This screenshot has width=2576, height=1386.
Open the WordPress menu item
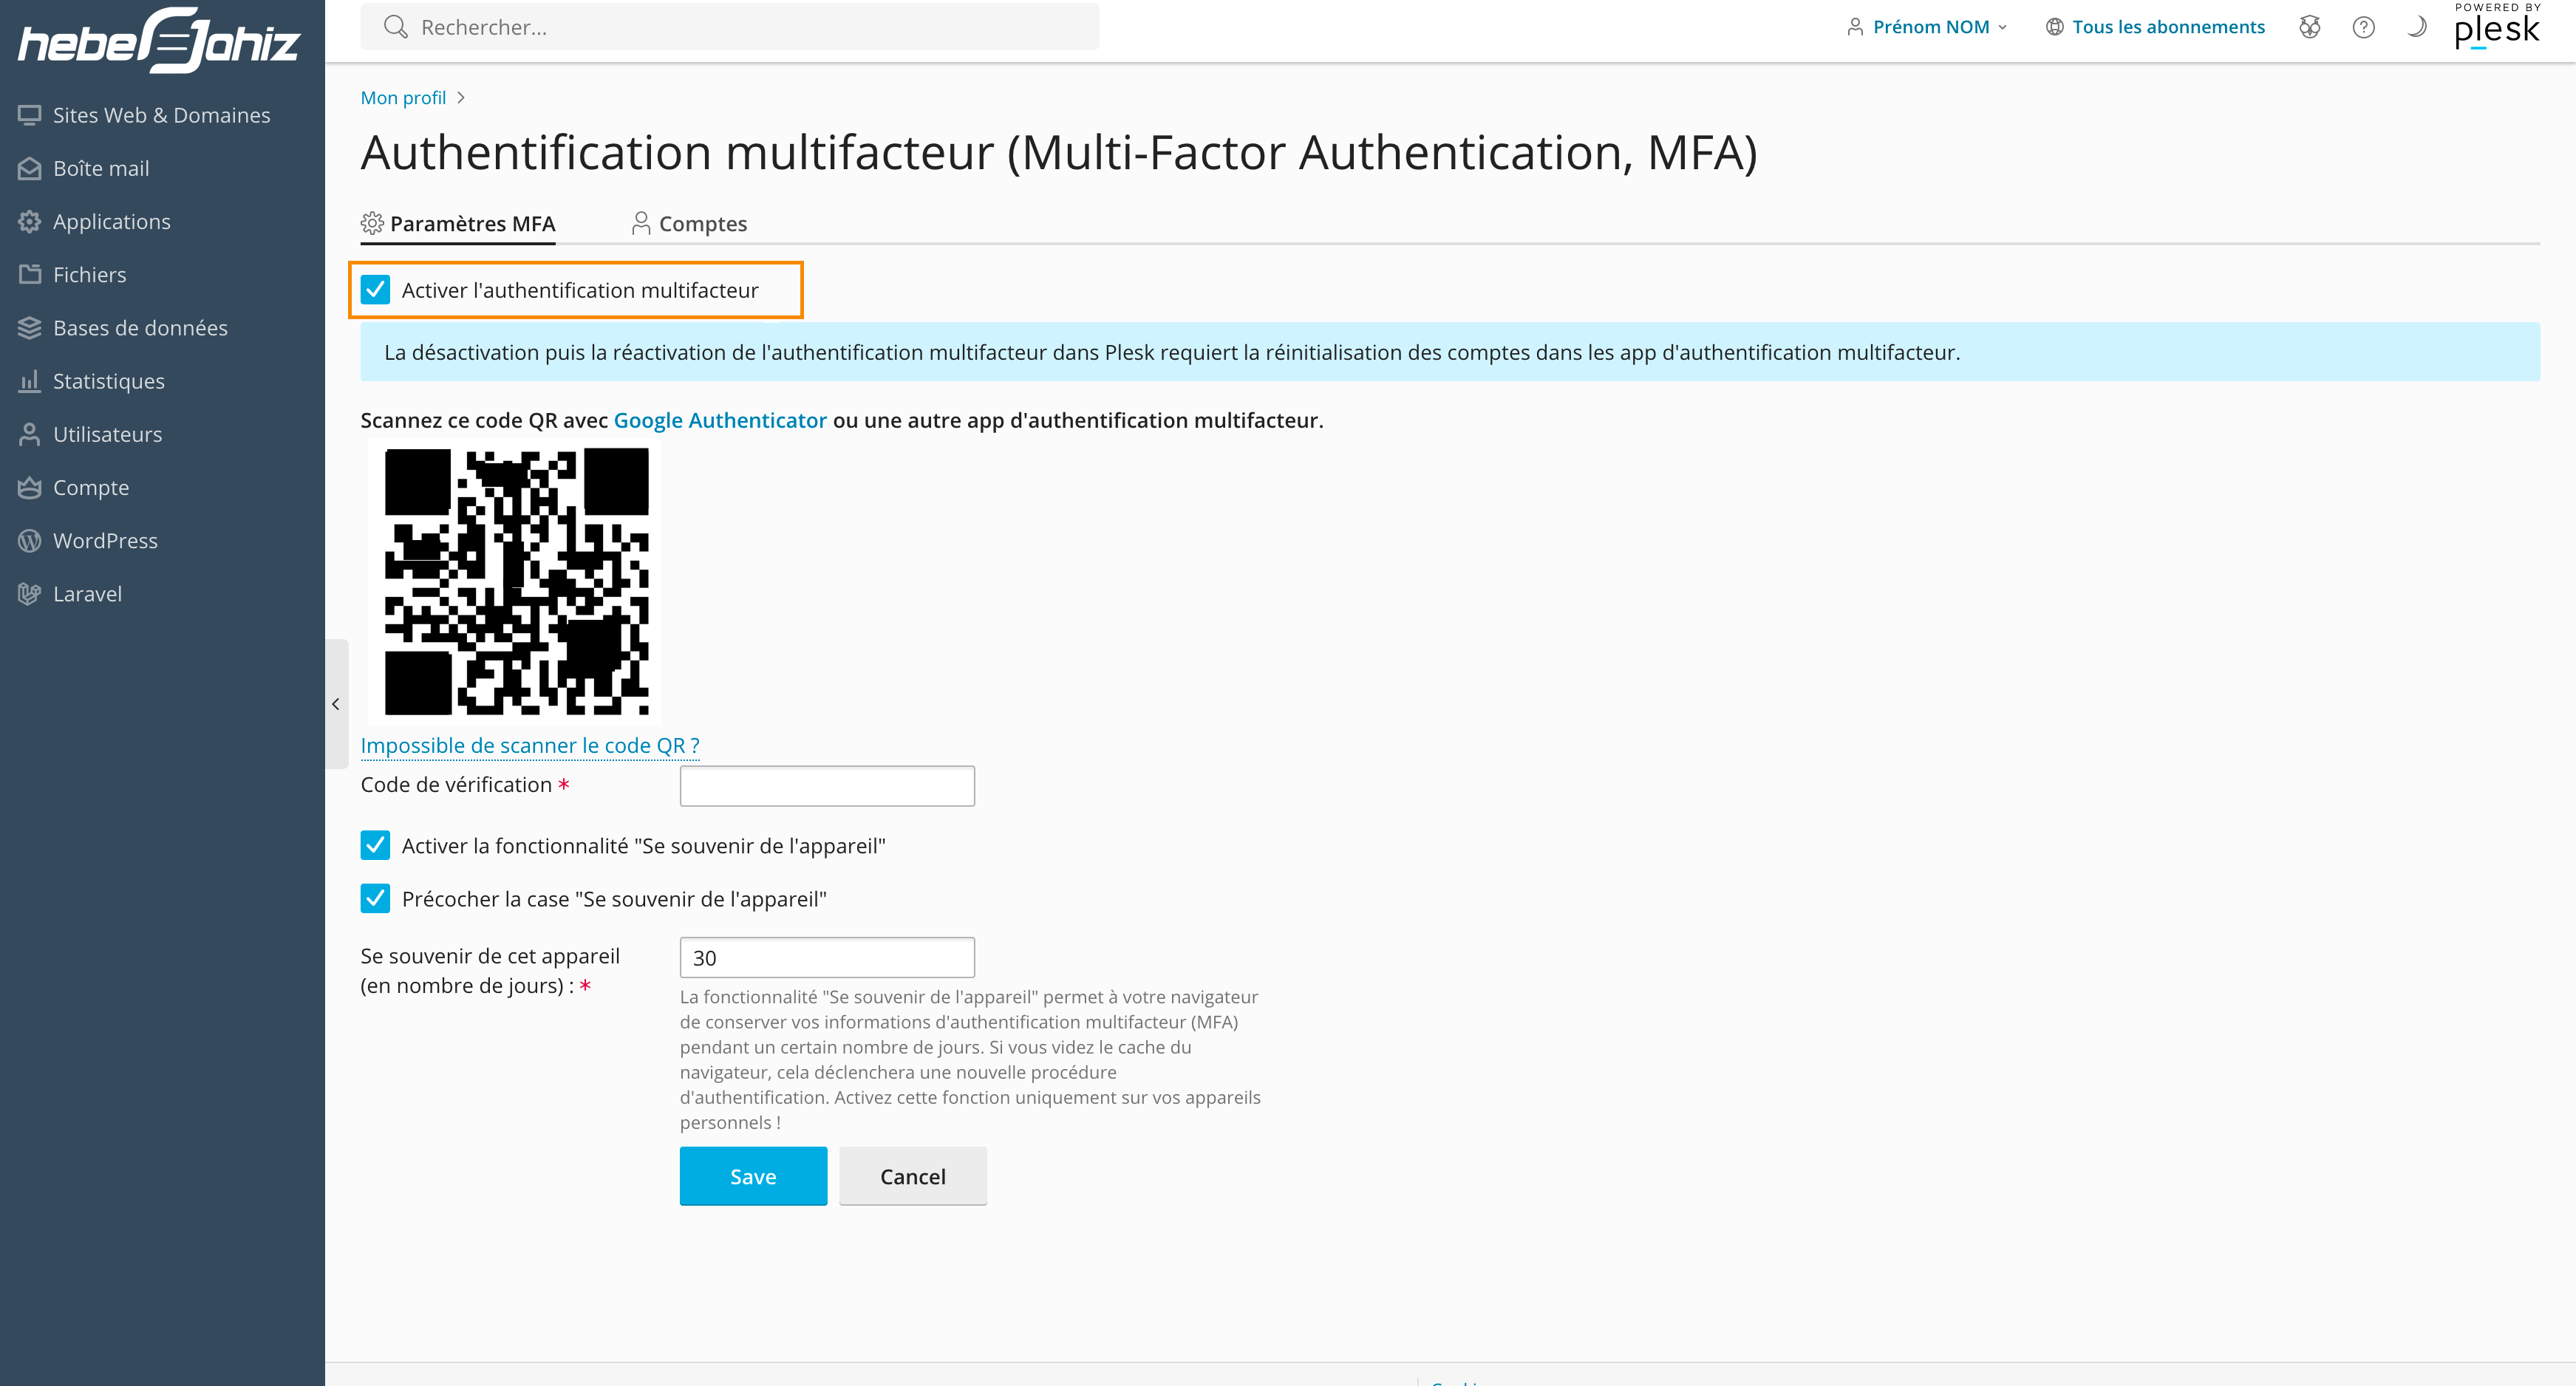(x=162, y=540)
